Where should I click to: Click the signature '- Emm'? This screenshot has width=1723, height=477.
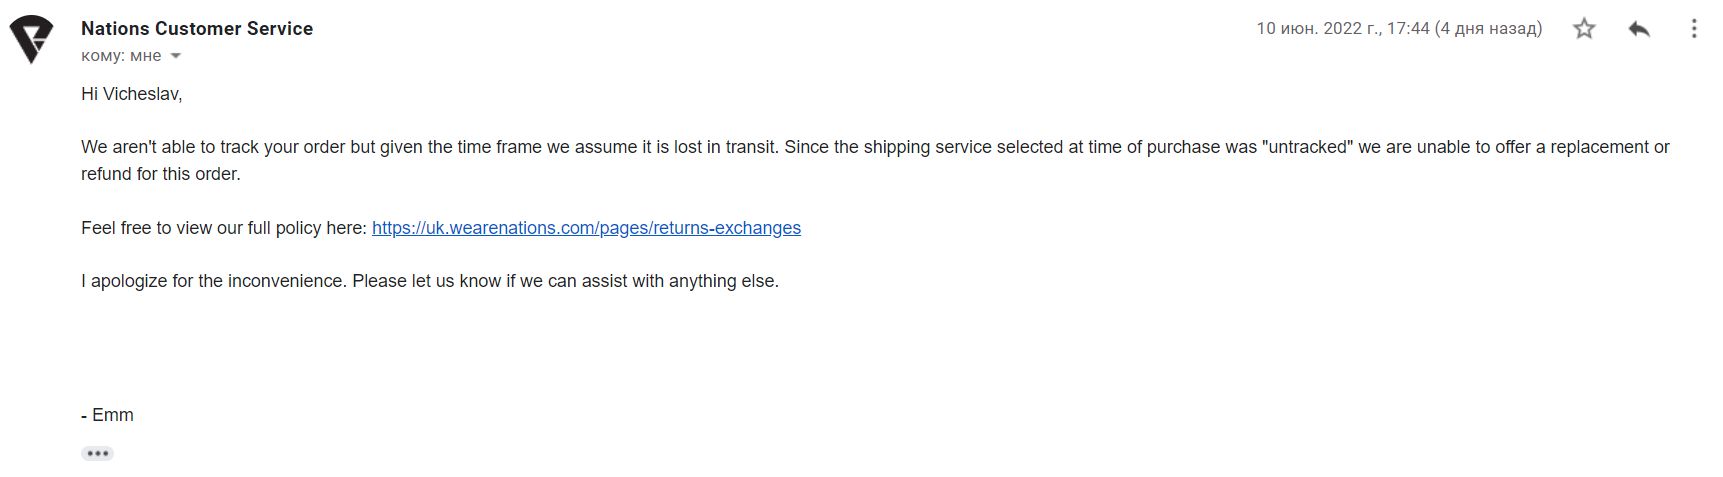click(x=107, y=415)
